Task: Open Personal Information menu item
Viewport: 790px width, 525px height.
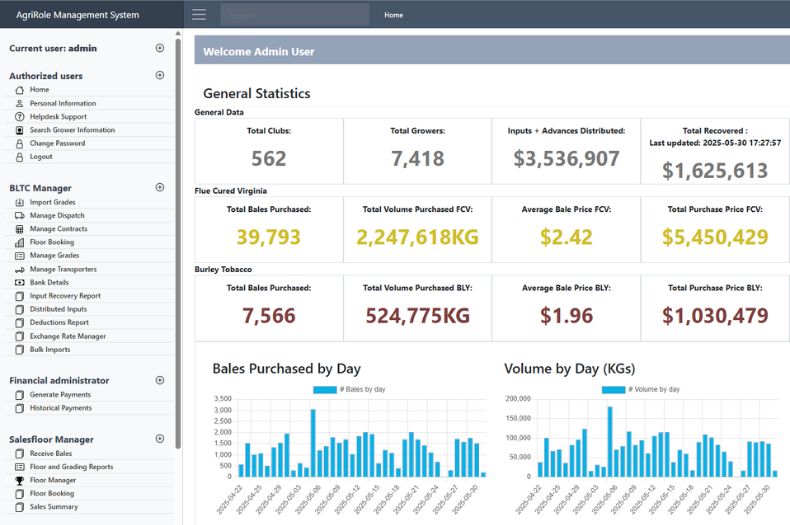Action: pyautogui.click(x=62, y=103)
